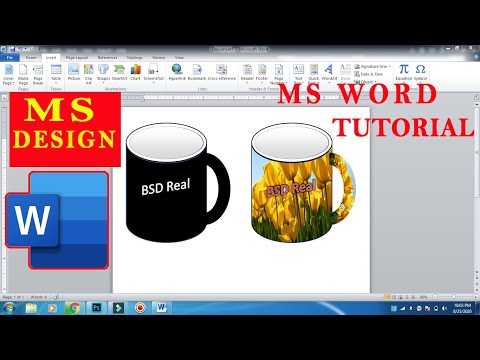Open Photoshop from the taskbar
This screenshot has height=360, width=480.
point(97,308)
